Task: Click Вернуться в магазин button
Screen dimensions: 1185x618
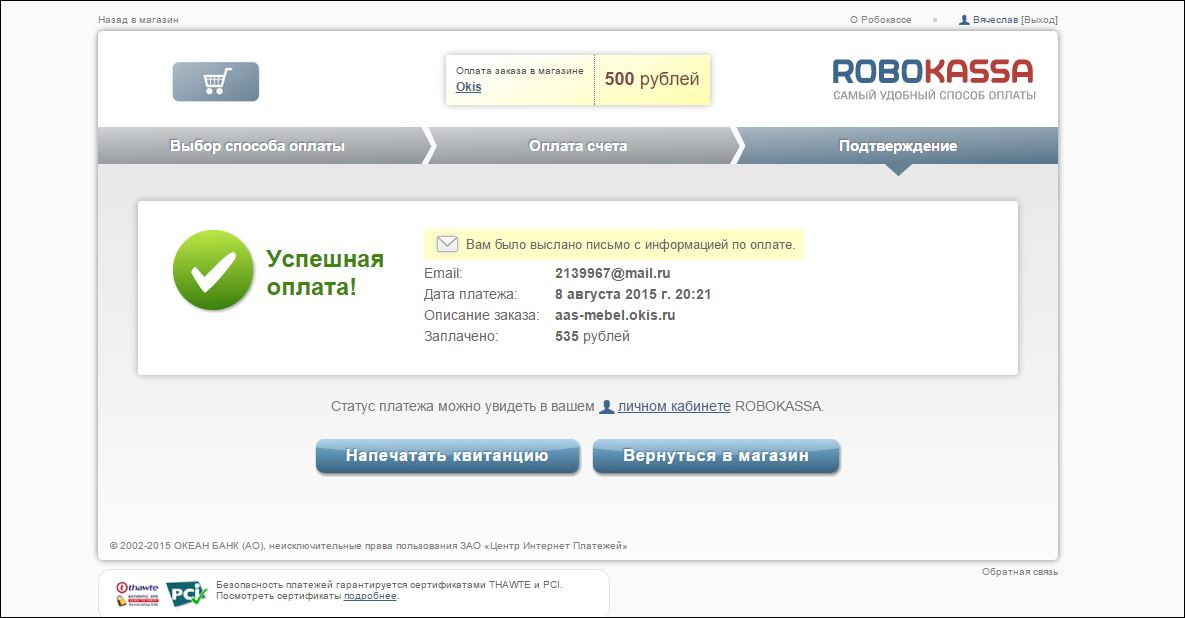Action: pos(716,456)
